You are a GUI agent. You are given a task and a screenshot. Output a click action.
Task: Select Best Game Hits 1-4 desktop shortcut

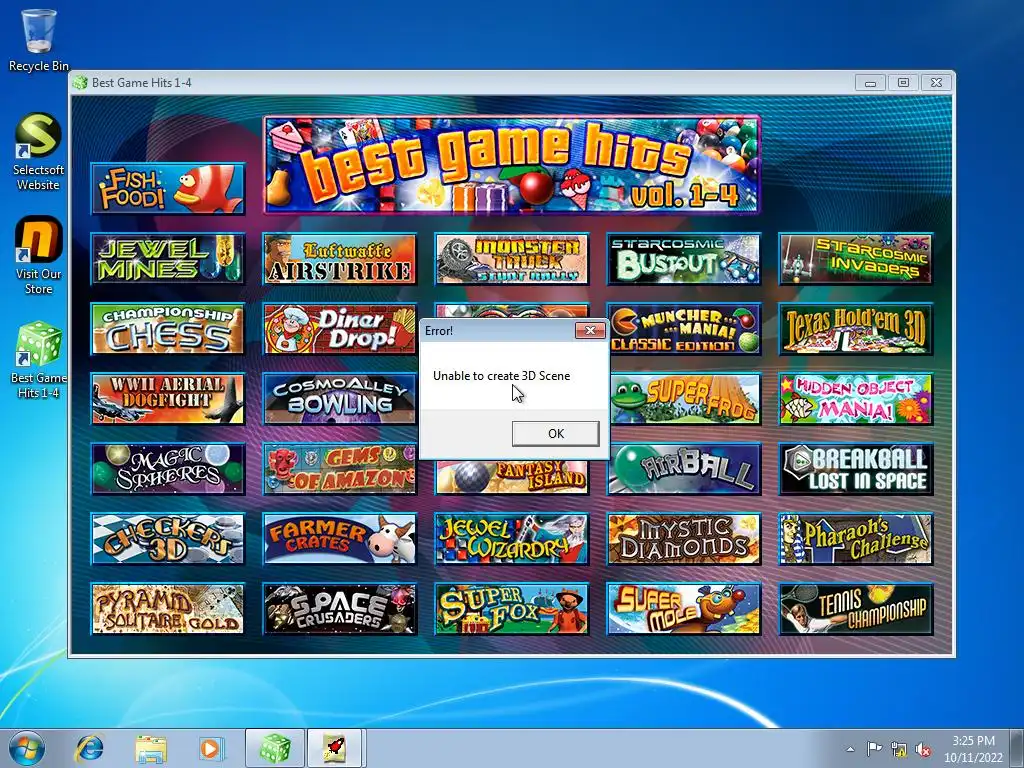(39, 359)
